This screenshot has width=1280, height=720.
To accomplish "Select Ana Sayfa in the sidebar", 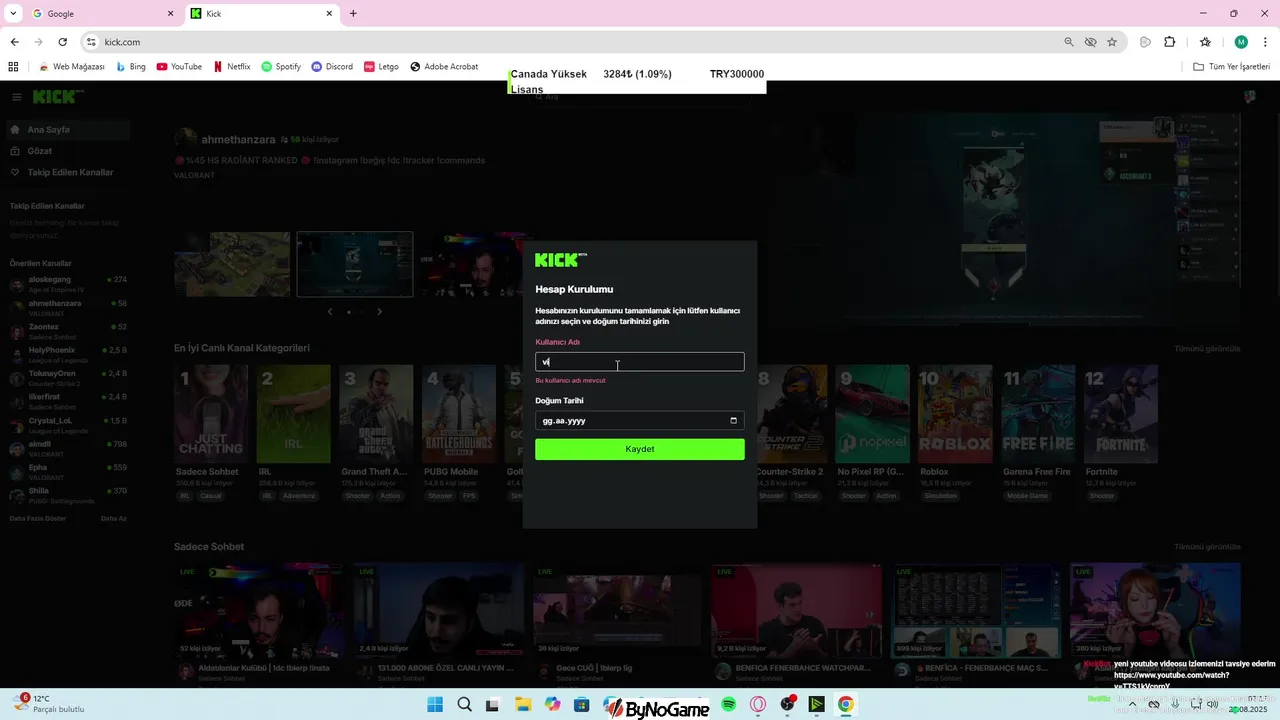I will coord(68,130).
